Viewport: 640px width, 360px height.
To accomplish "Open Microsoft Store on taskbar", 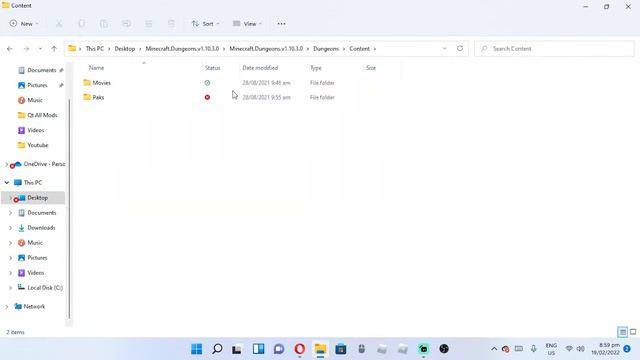I will (341, 349).
